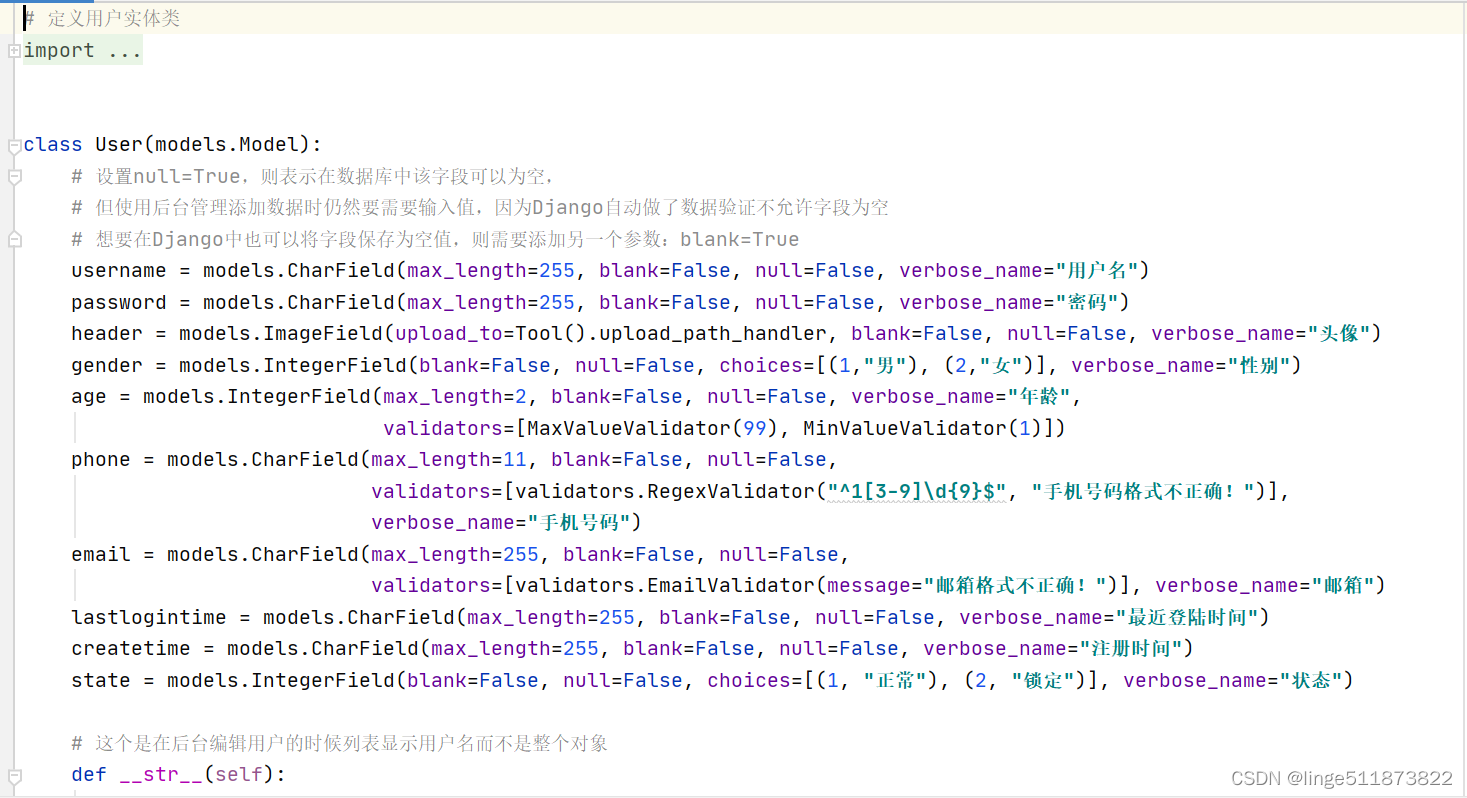Click the 'username' field name
The height and width of the screenshot is (798, 1467).
[x=119, y=271]
